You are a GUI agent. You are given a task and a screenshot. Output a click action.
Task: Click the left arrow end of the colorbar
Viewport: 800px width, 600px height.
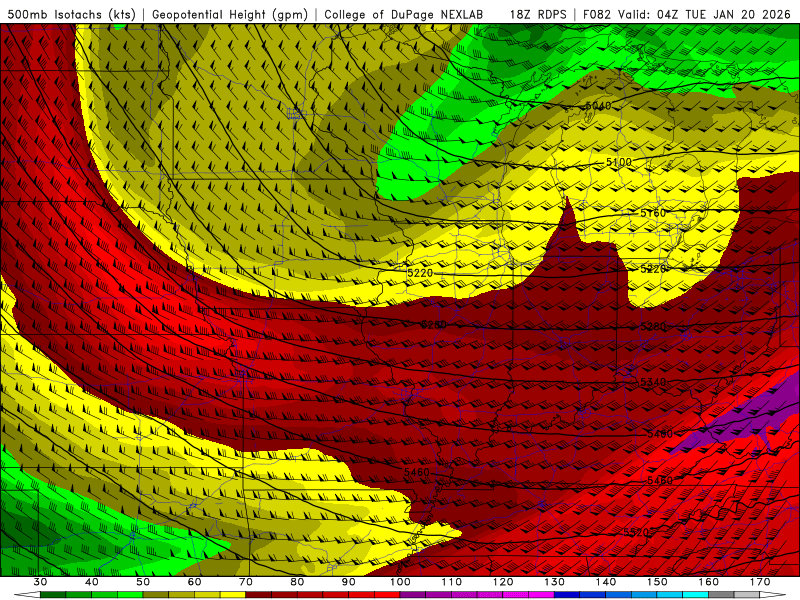[x=27, y=595]
